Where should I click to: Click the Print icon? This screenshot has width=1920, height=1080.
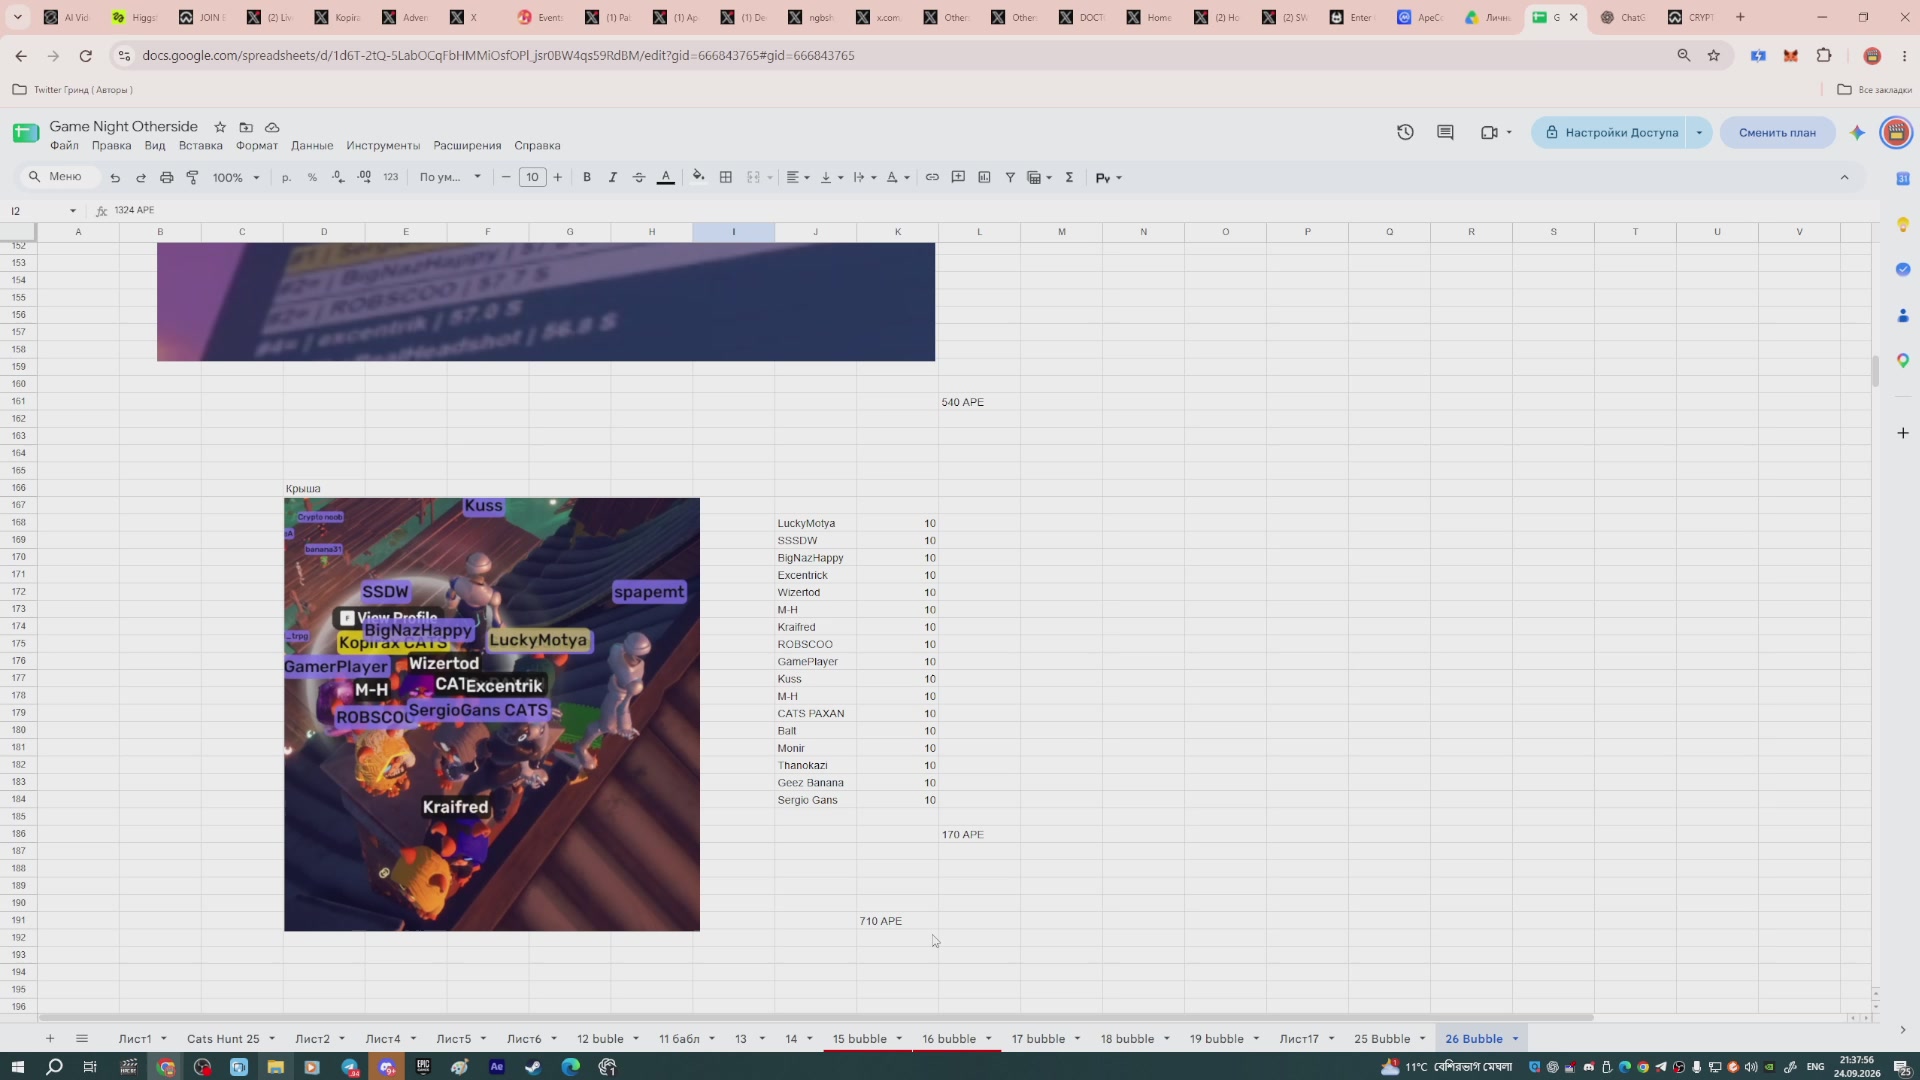167,178
